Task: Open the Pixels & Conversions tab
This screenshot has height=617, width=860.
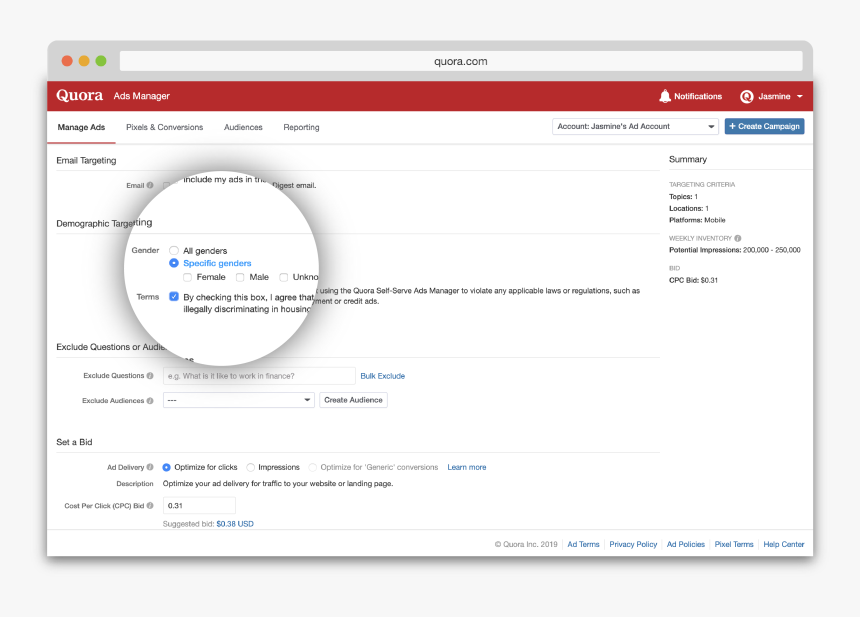Action: [165, 127]
